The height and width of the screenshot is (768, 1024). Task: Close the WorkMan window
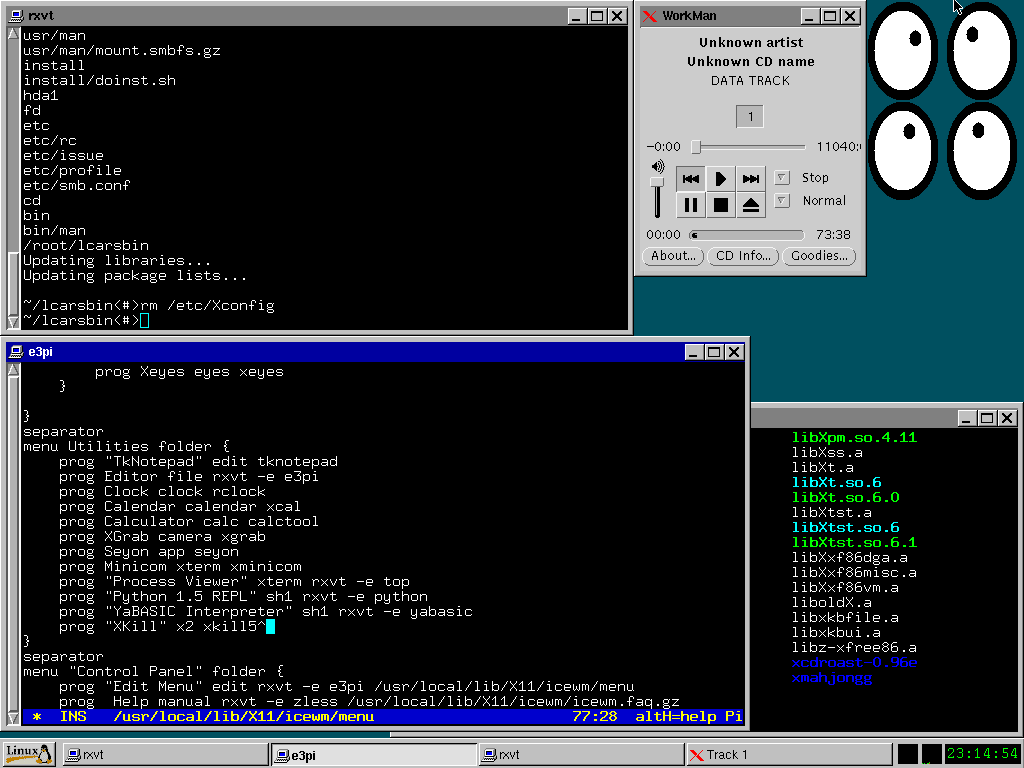pos(850,16)
